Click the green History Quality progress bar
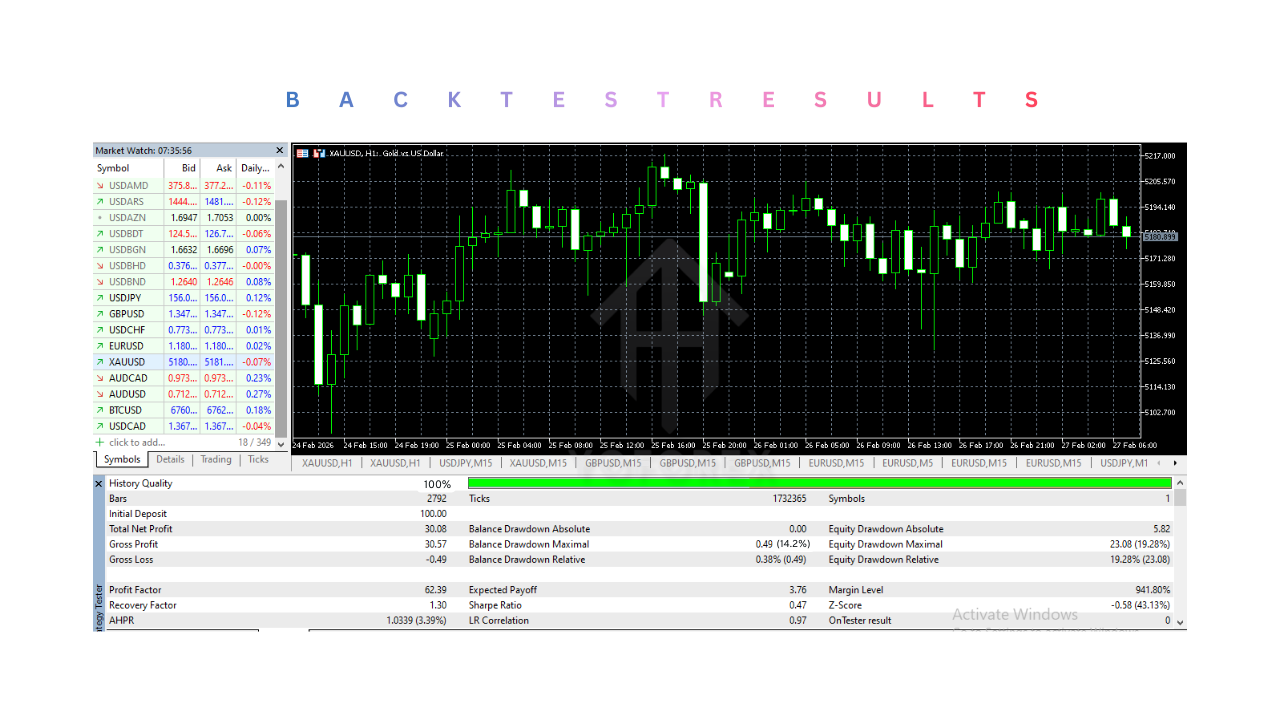The width and height of the screenshot is (1280, 720). (820, 483)
